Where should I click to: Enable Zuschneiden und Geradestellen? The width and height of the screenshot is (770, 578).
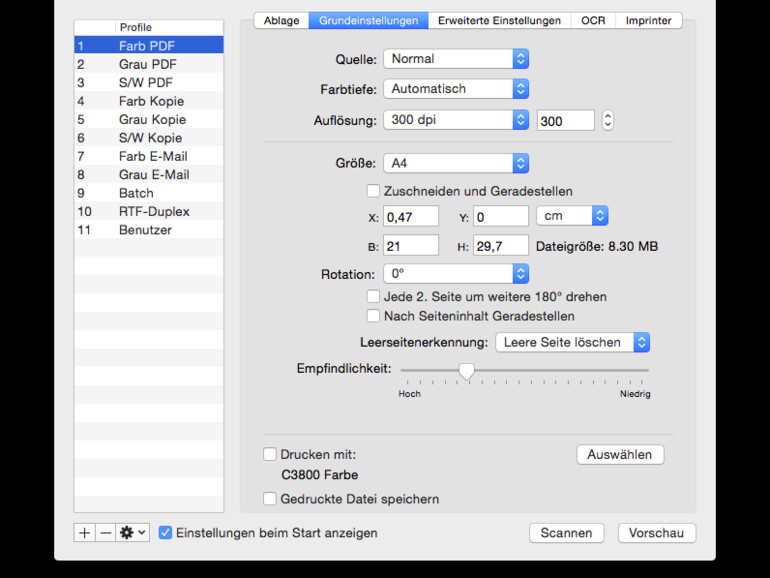tap(373, 191)
